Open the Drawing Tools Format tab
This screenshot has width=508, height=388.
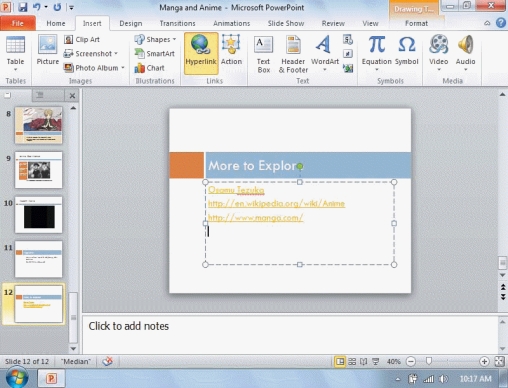(x=416, y=23)
